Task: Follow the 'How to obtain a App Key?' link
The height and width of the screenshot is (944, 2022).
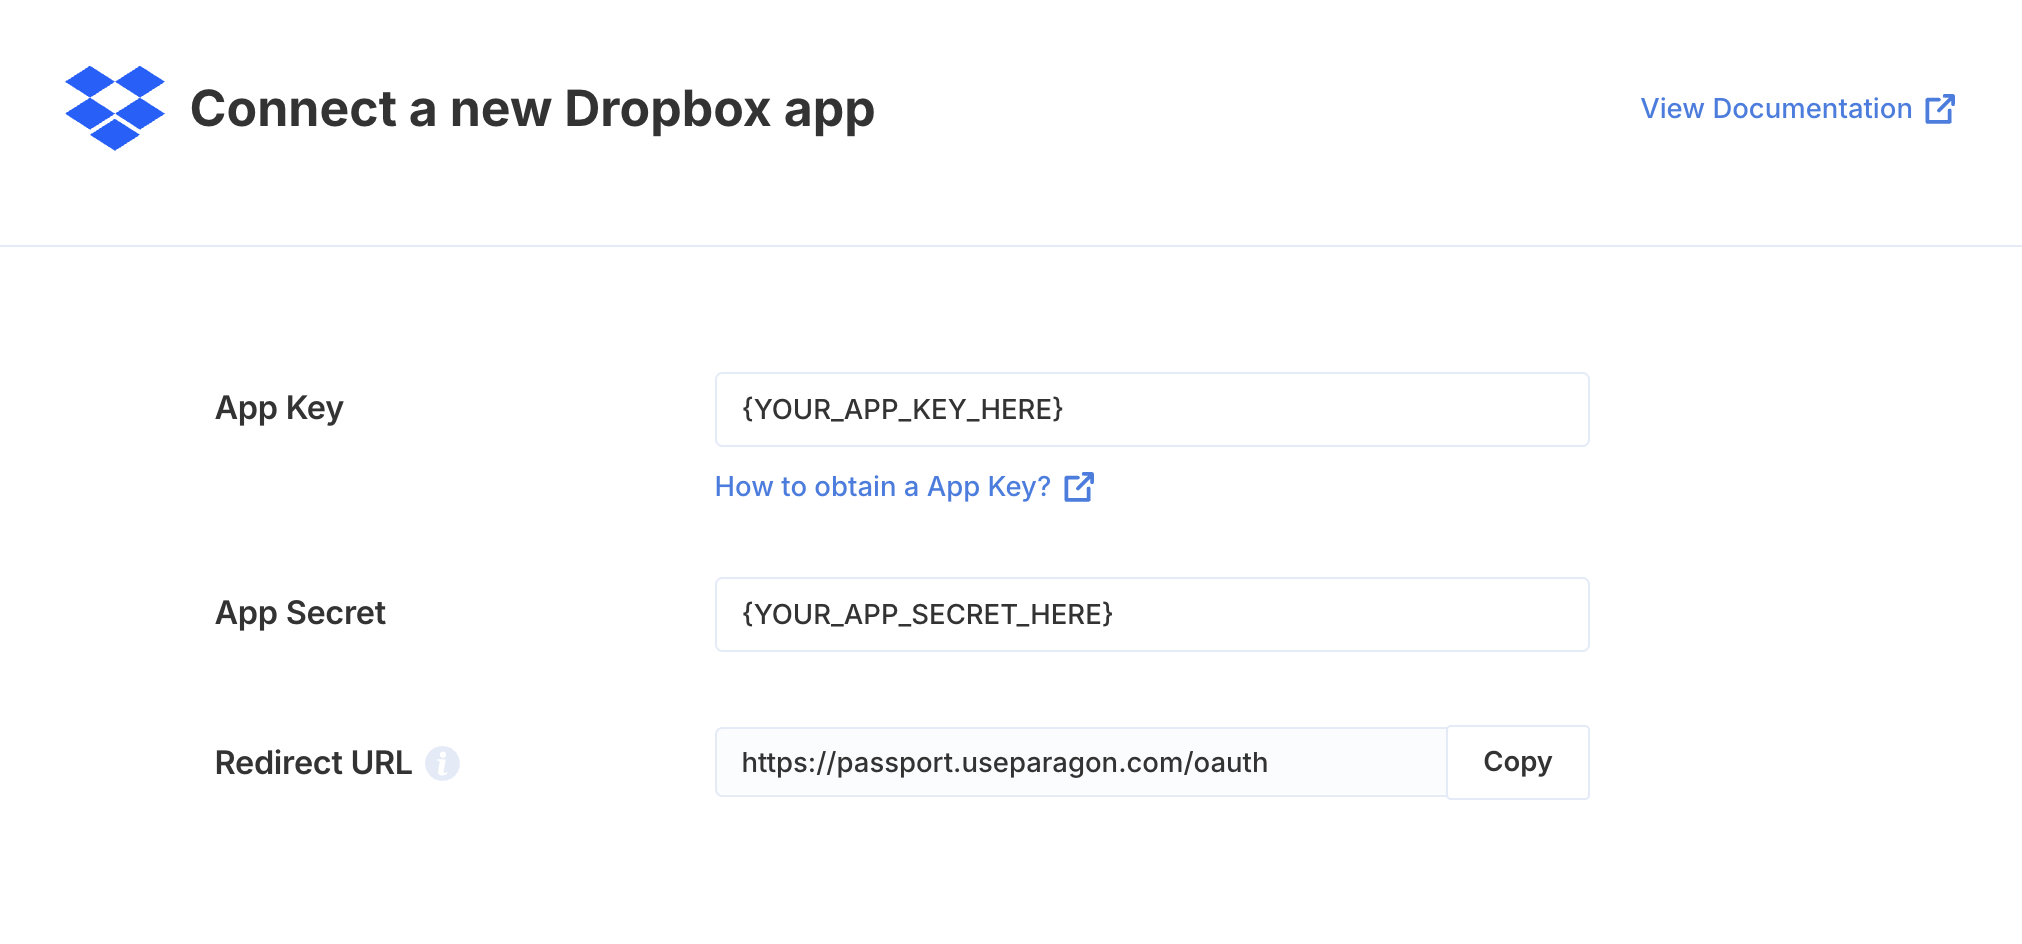Action: [904, 487]
